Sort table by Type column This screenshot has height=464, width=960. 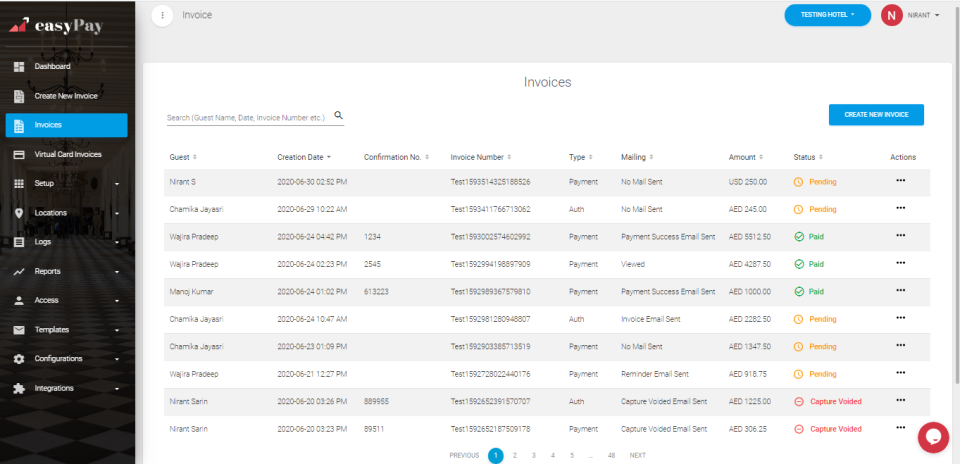tap(580, 157)
